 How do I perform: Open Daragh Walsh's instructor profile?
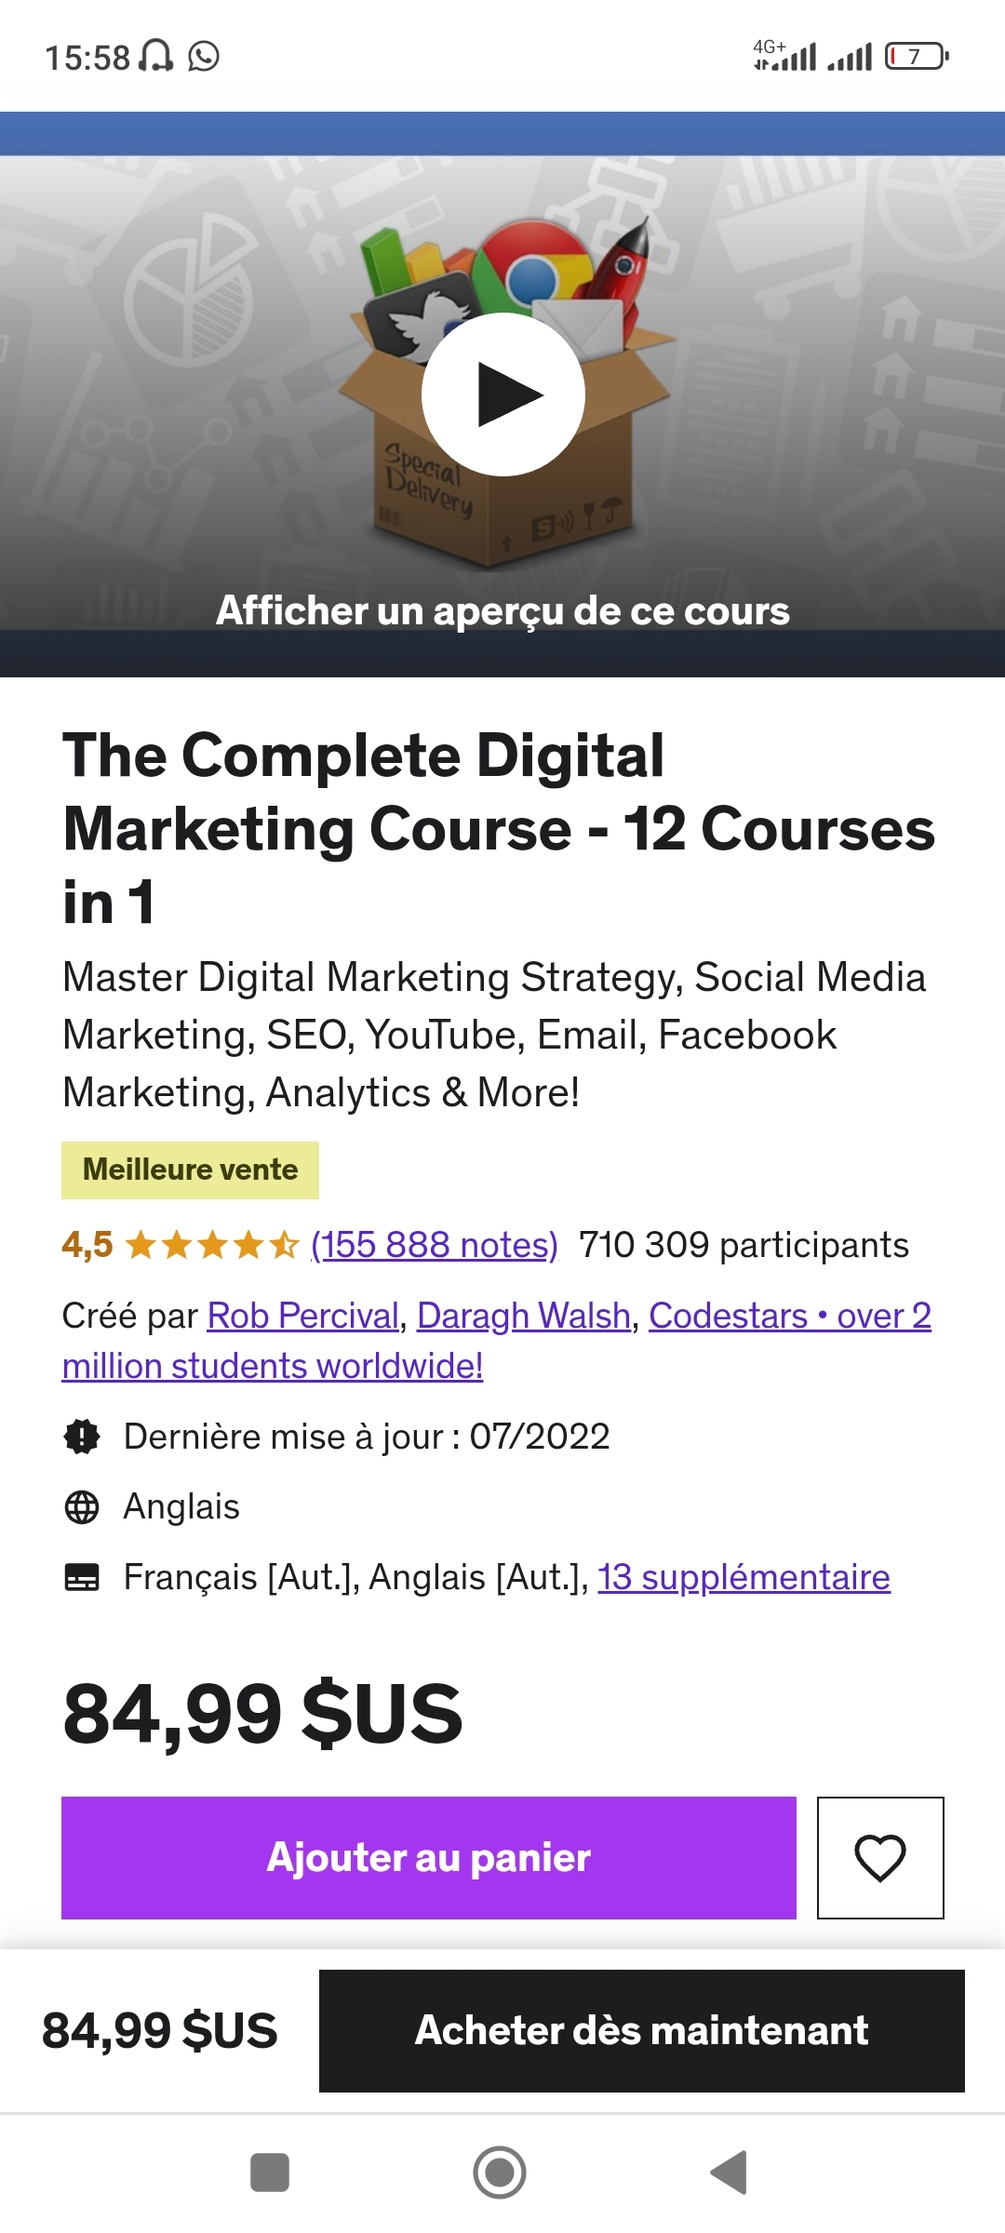pyautogui.click(x=522, y=1316)
